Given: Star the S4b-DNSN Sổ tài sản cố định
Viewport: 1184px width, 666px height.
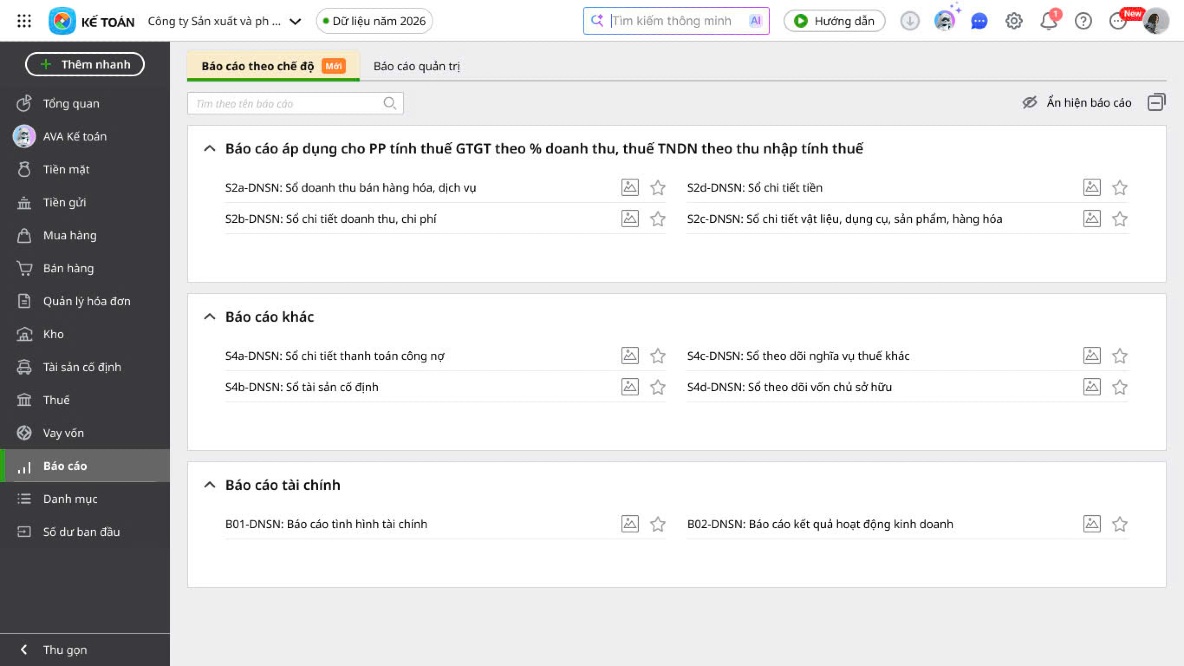Looking at the screenshot, I should [x=658, y=387].
